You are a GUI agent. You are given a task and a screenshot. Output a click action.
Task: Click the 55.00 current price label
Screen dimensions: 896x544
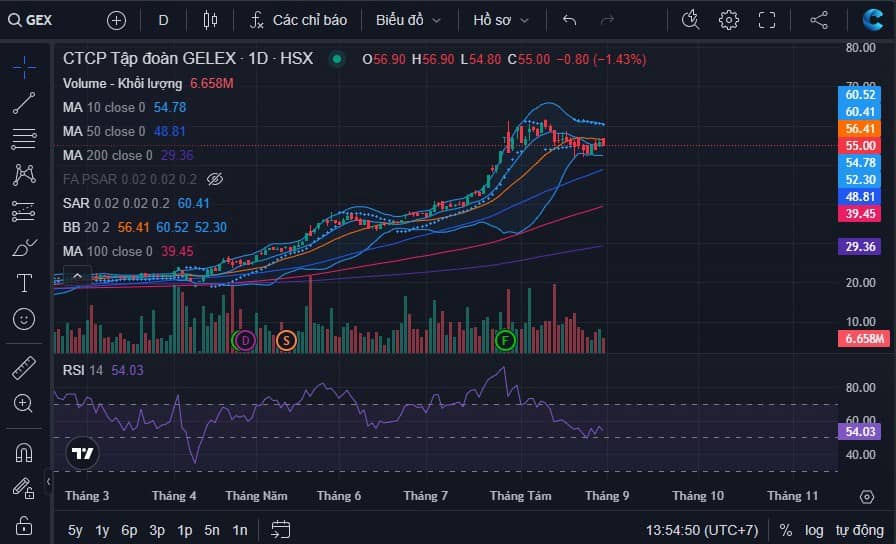860,146
